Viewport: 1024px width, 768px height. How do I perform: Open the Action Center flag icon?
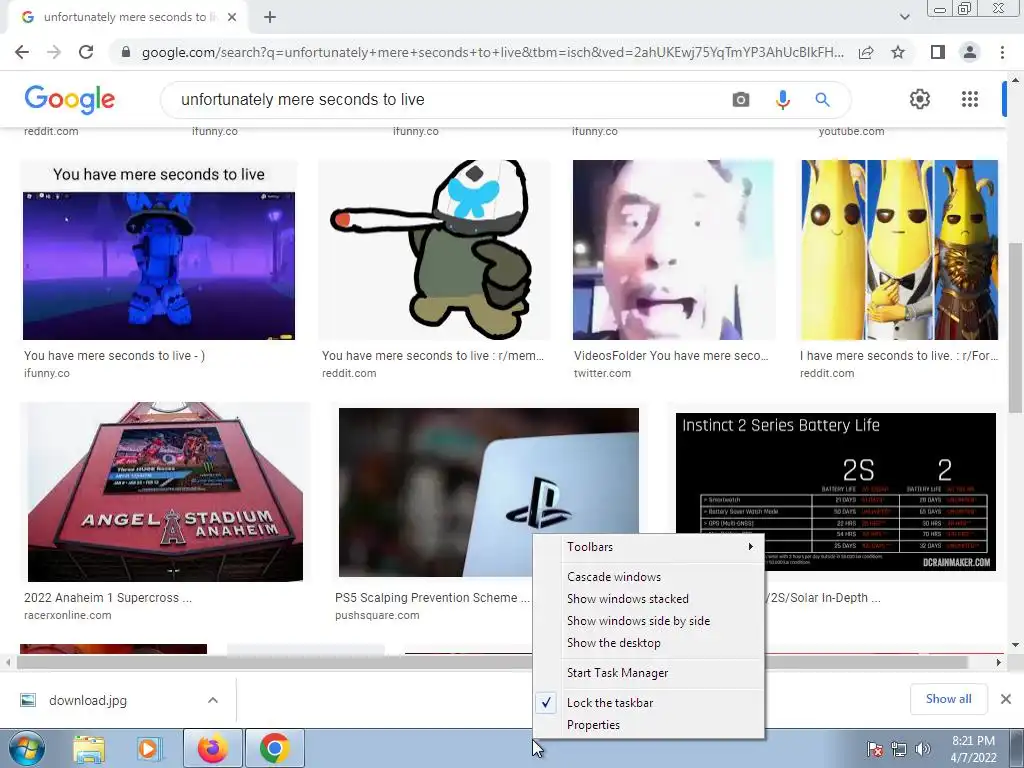point(874,748)
